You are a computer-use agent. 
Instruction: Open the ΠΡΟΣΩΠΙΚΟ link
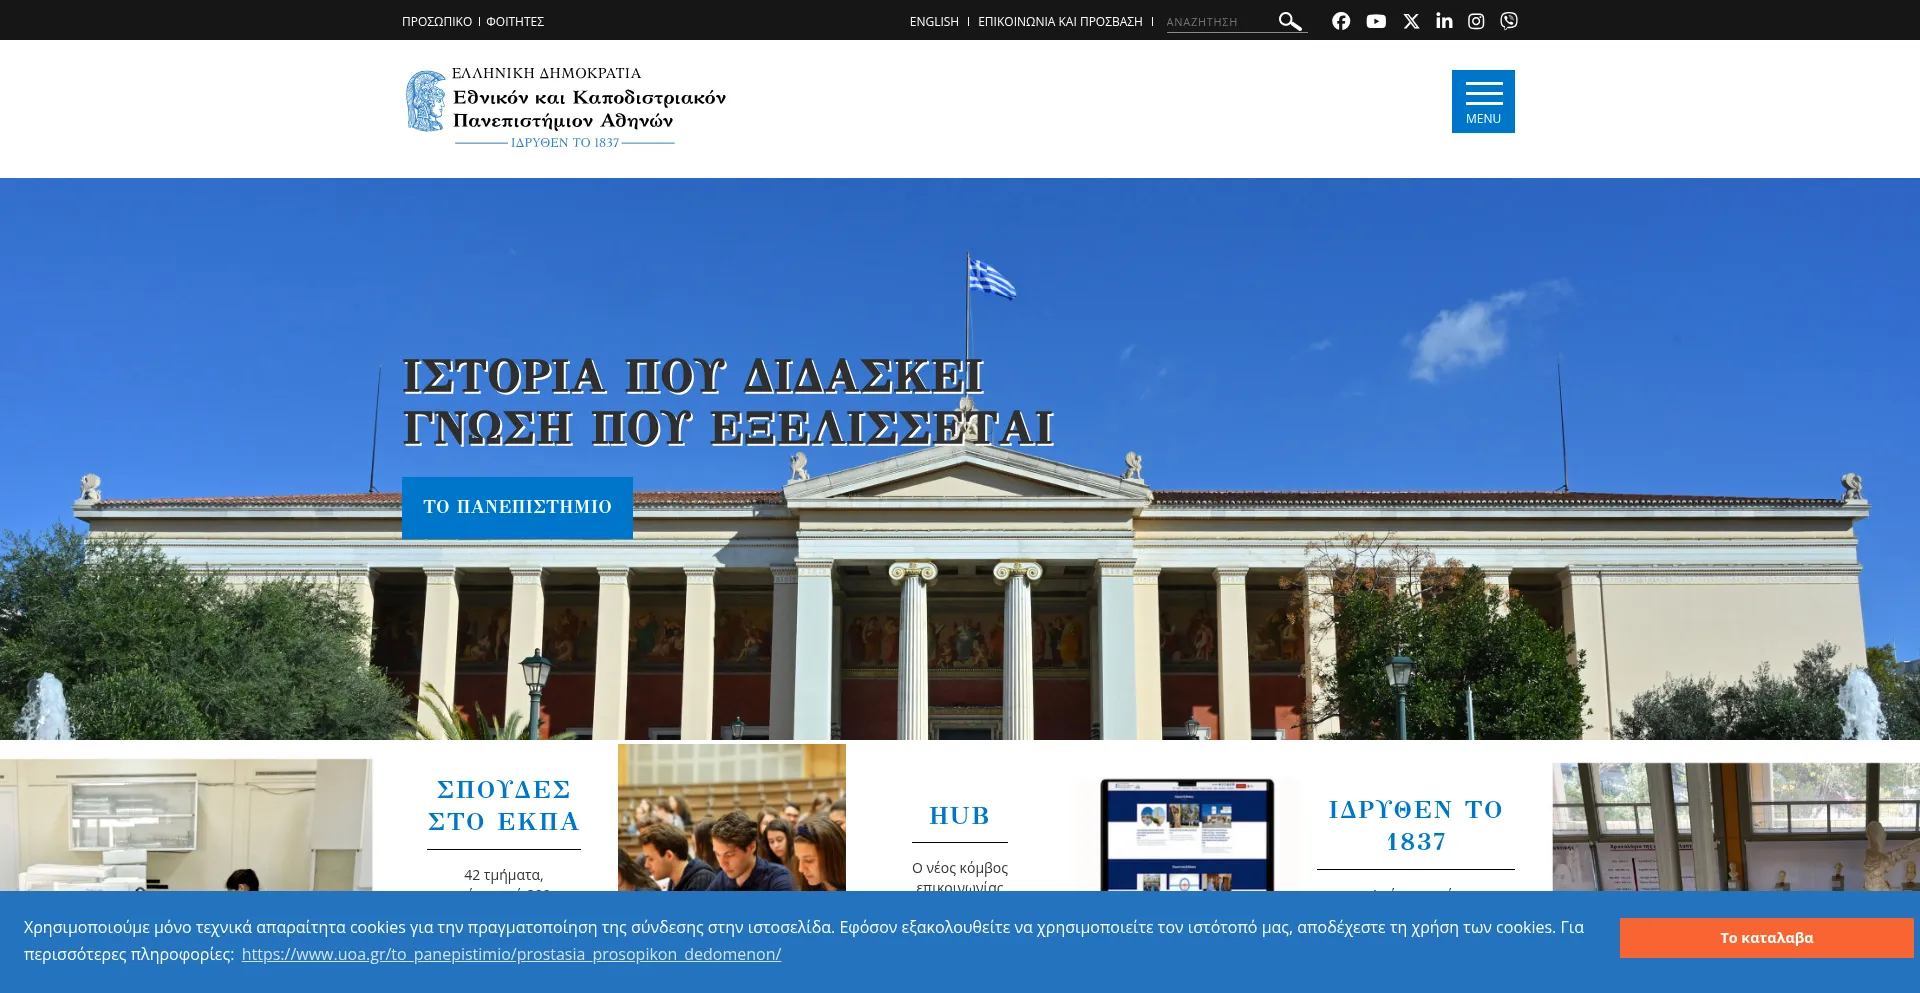[437, 21]
